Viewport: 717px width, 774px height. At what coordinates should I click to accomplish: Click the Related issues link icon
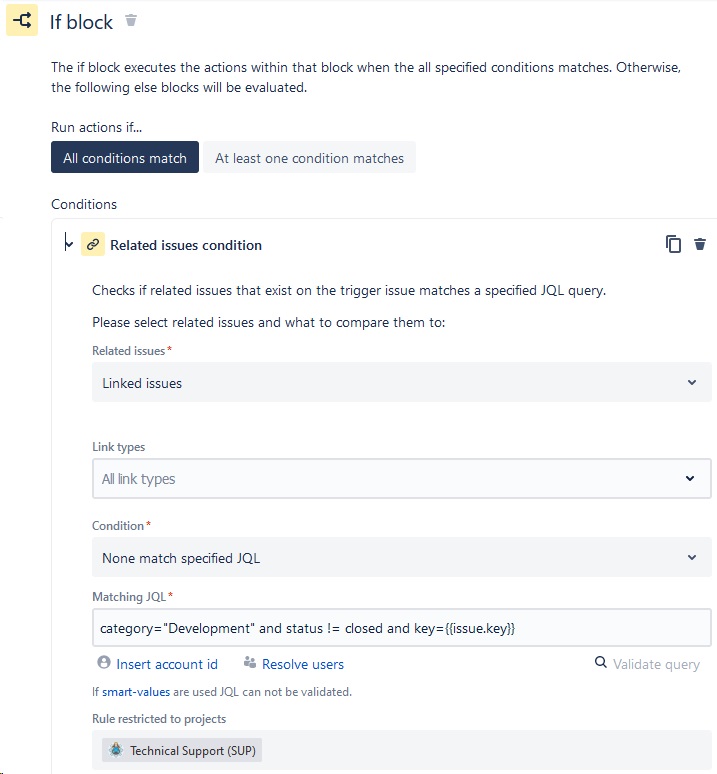93,244
